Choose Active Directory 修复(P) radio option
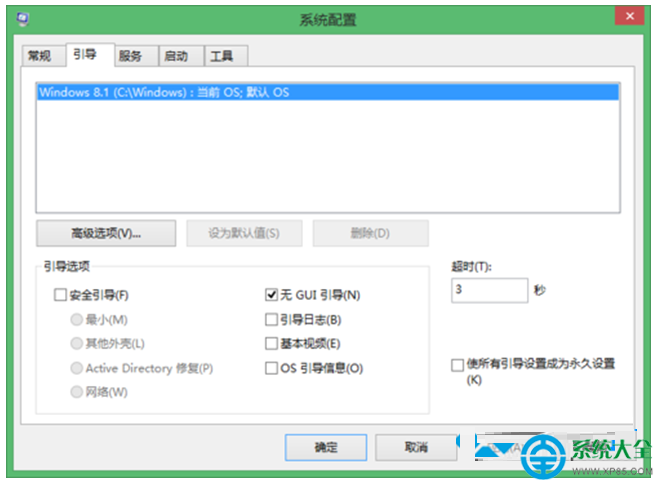Screen dimensions: 655x482 (76, 368)
